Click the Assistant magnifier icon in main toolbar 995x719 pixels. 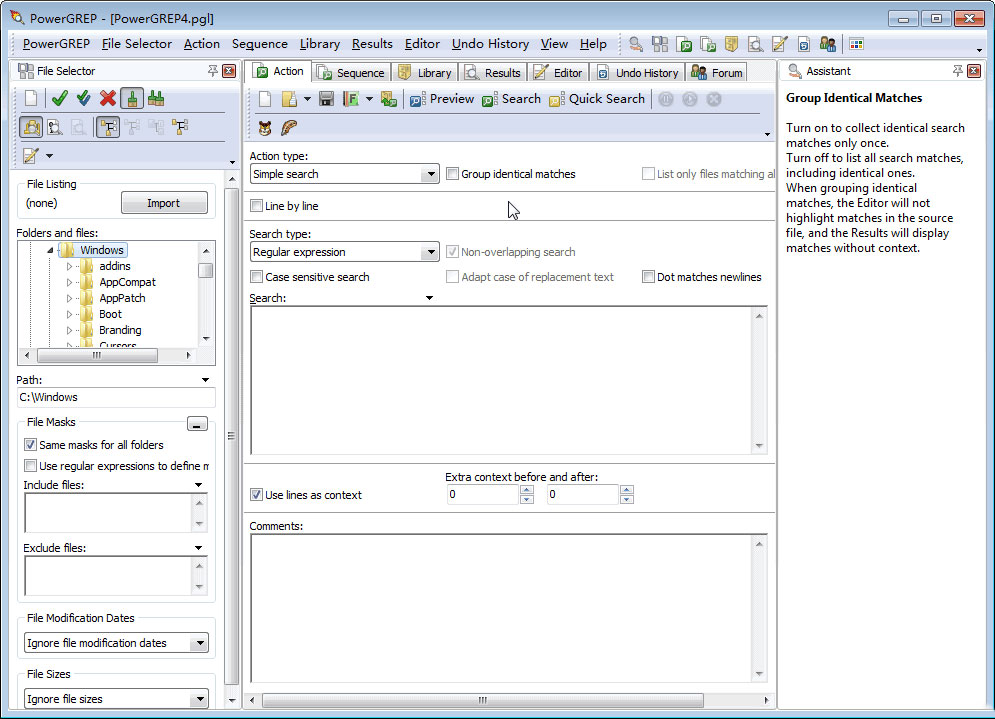tap(636, 44)
